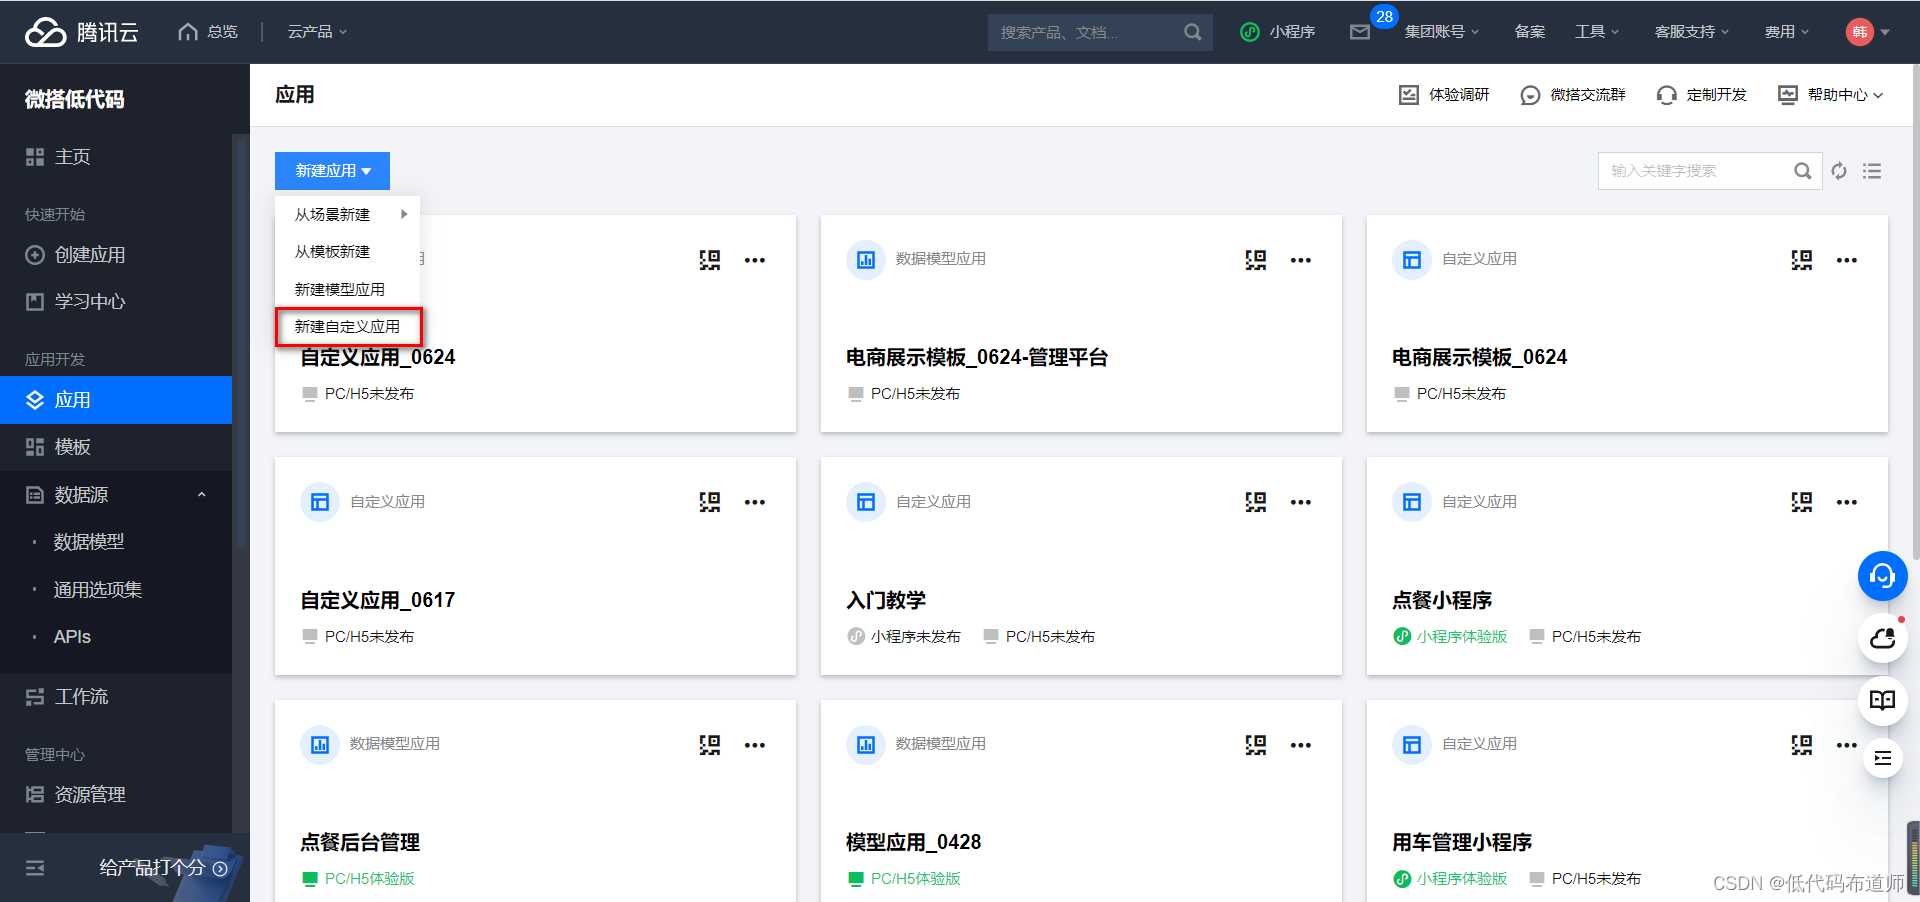Open 定制开发 link
The width and height of the screenshot is (1920, 902).
1702,95
